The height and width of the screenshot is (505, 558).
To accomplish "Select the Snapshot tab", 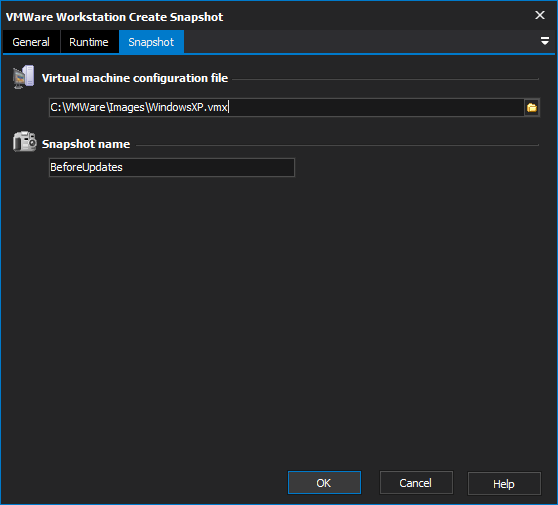I will pos(151,42).
